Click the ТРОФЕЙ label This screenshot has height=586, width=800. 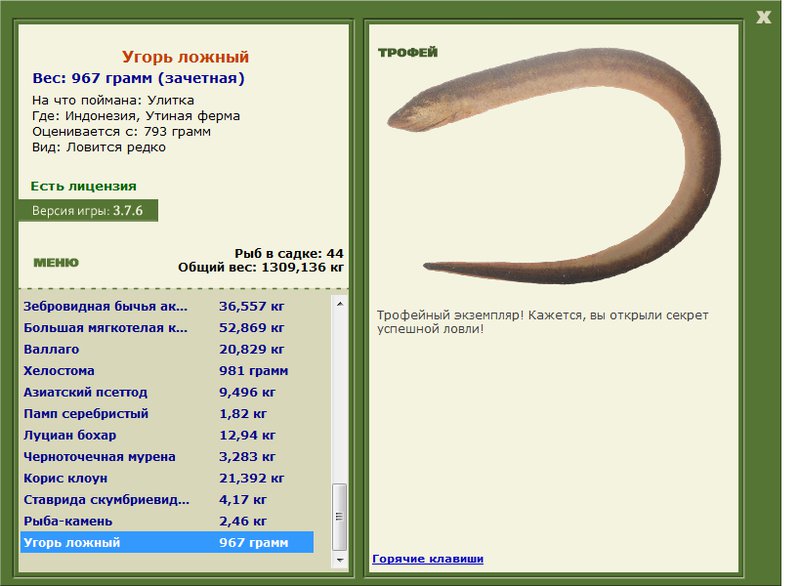(408, 52)
